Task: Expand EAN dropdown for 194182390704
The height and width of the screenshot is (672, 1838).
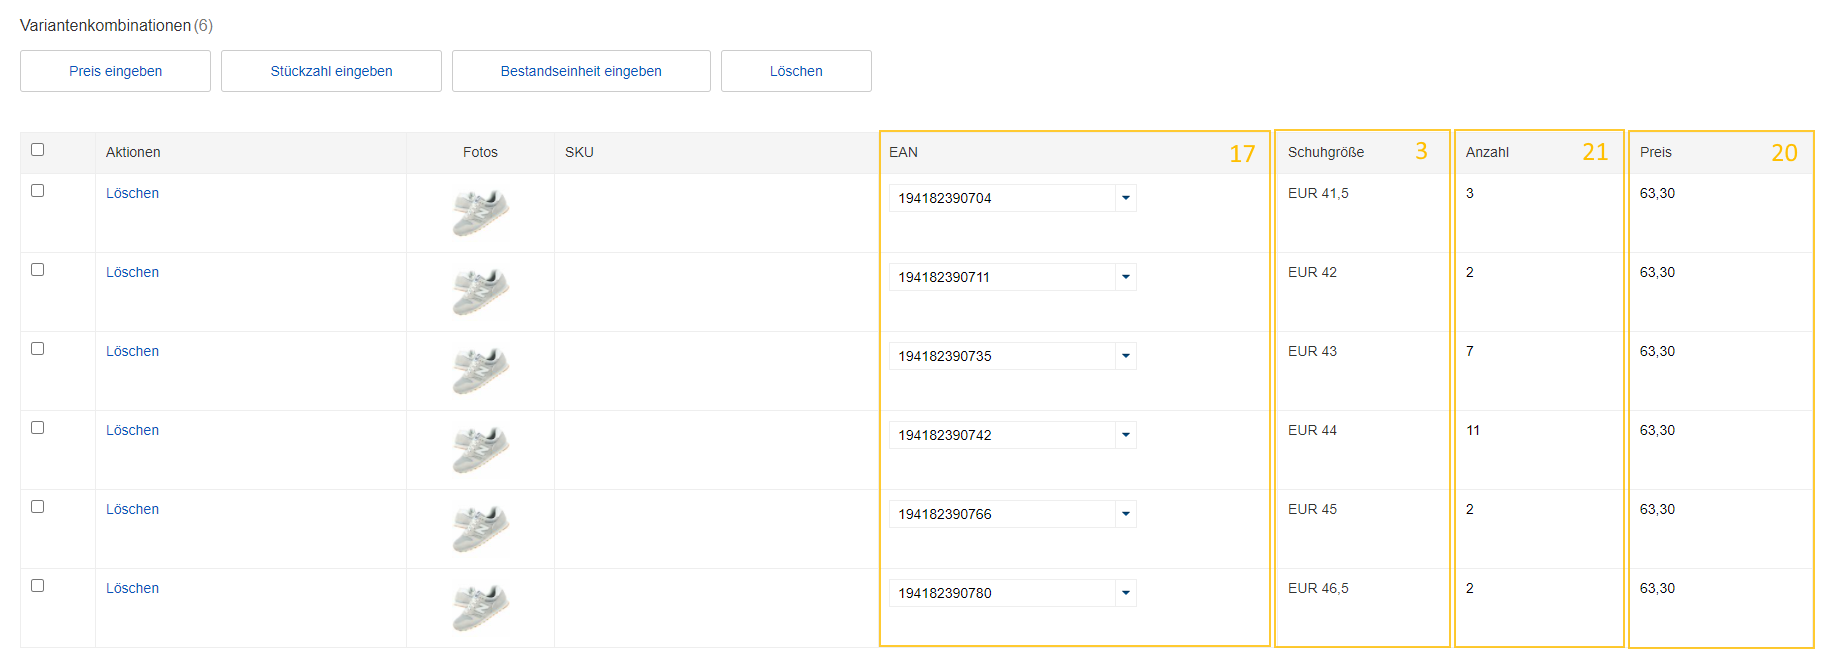Action: click(x=1126, y=198)
